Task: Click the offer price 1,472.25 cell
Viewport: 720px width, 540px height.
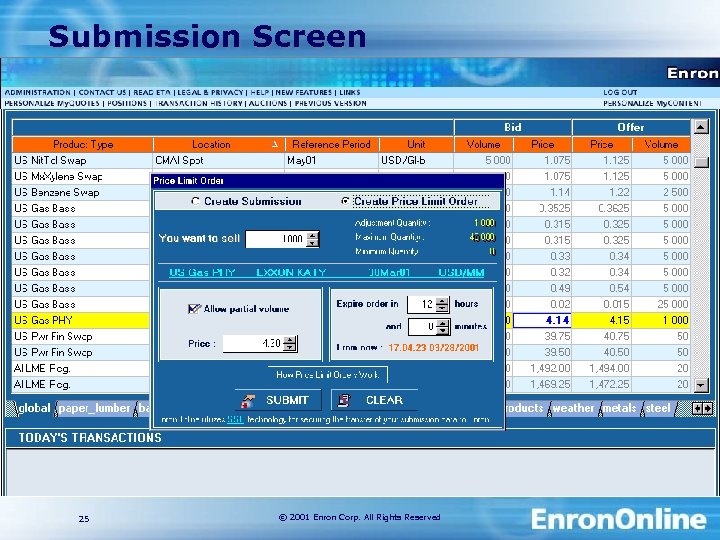Action: (602, 384)
